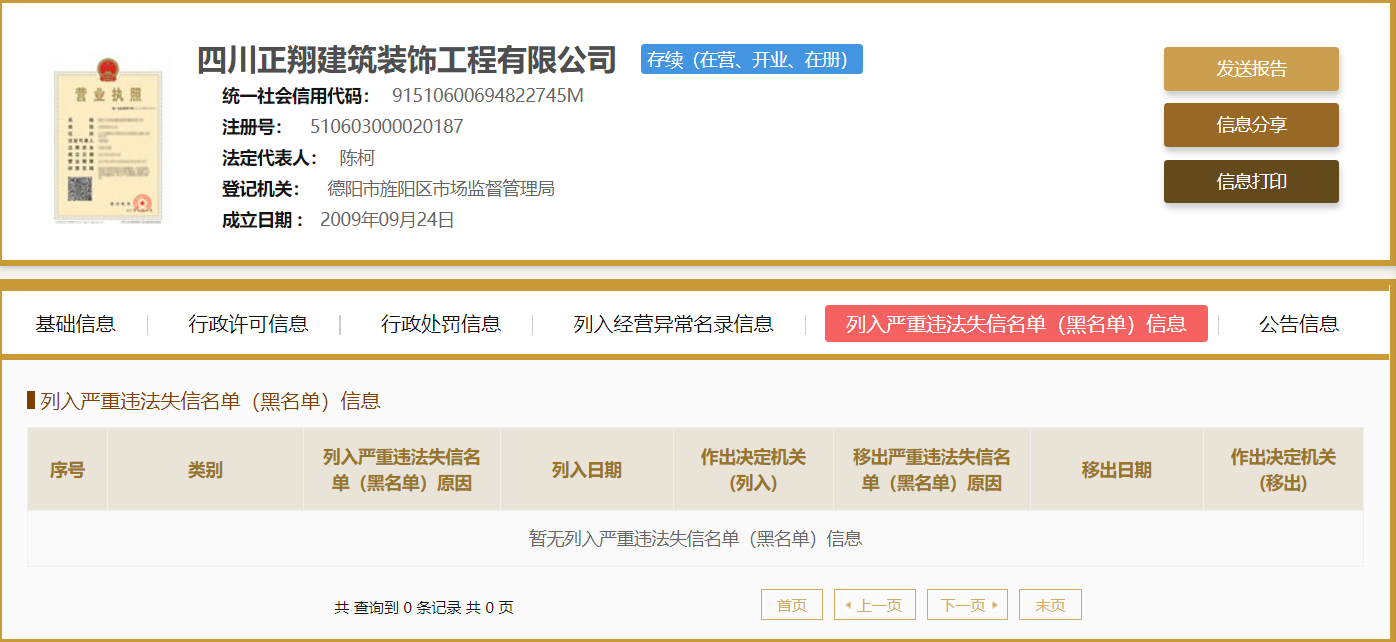Switch to the 行政许可信息 tab

(248, 324)
